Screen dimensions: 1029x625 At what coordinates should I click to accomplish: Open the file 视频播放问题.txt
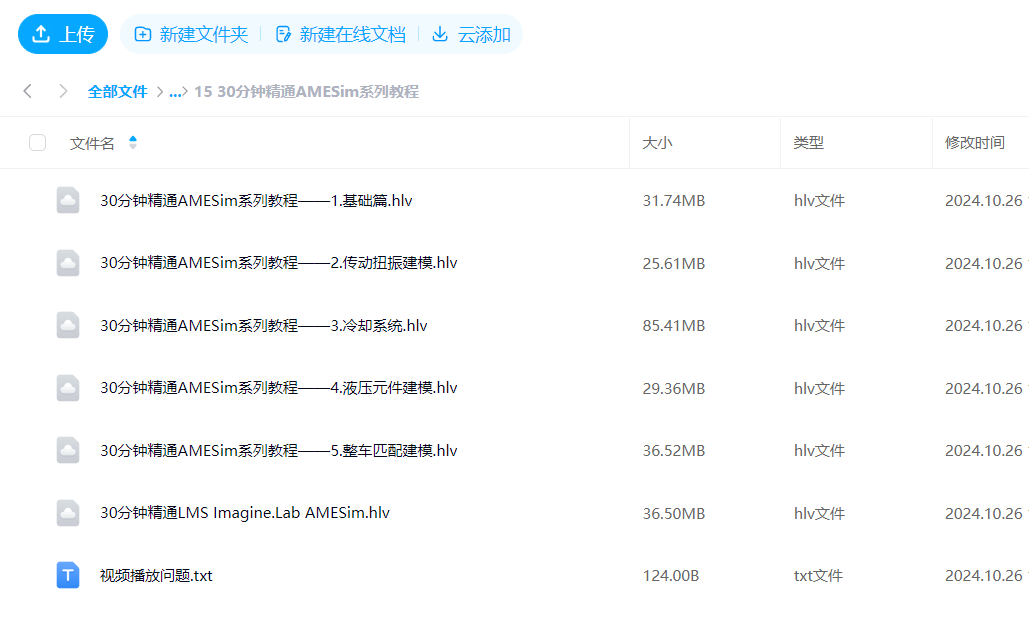(x=156, y=575)
